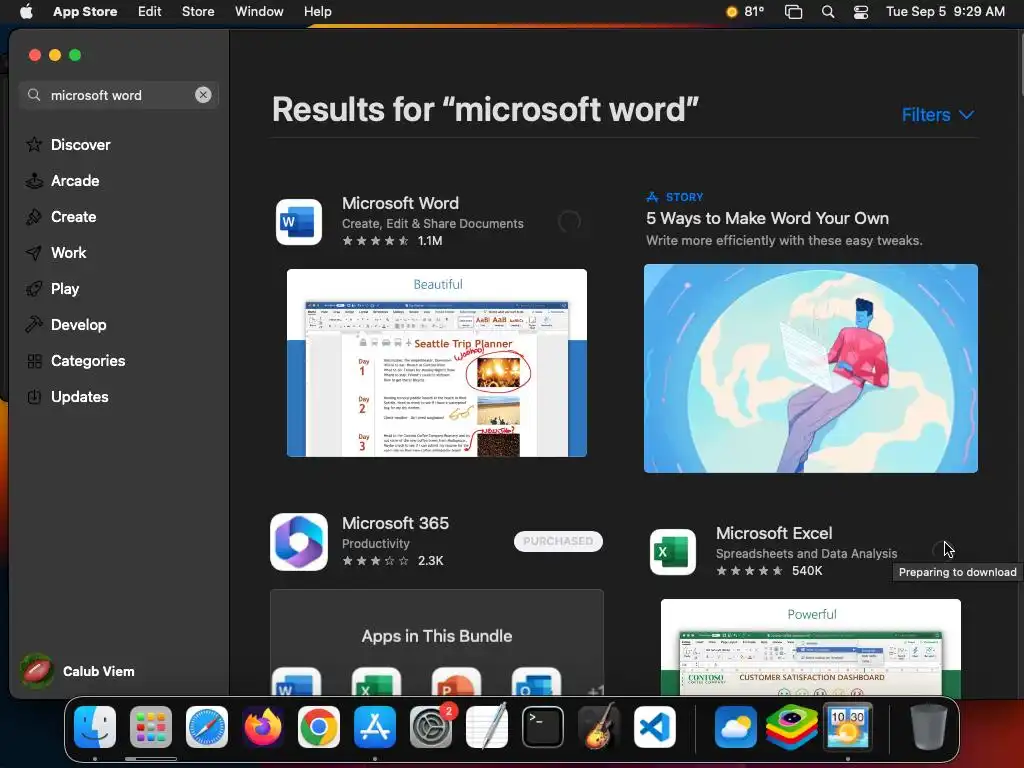Open the App Store menu

click(85, 12)
